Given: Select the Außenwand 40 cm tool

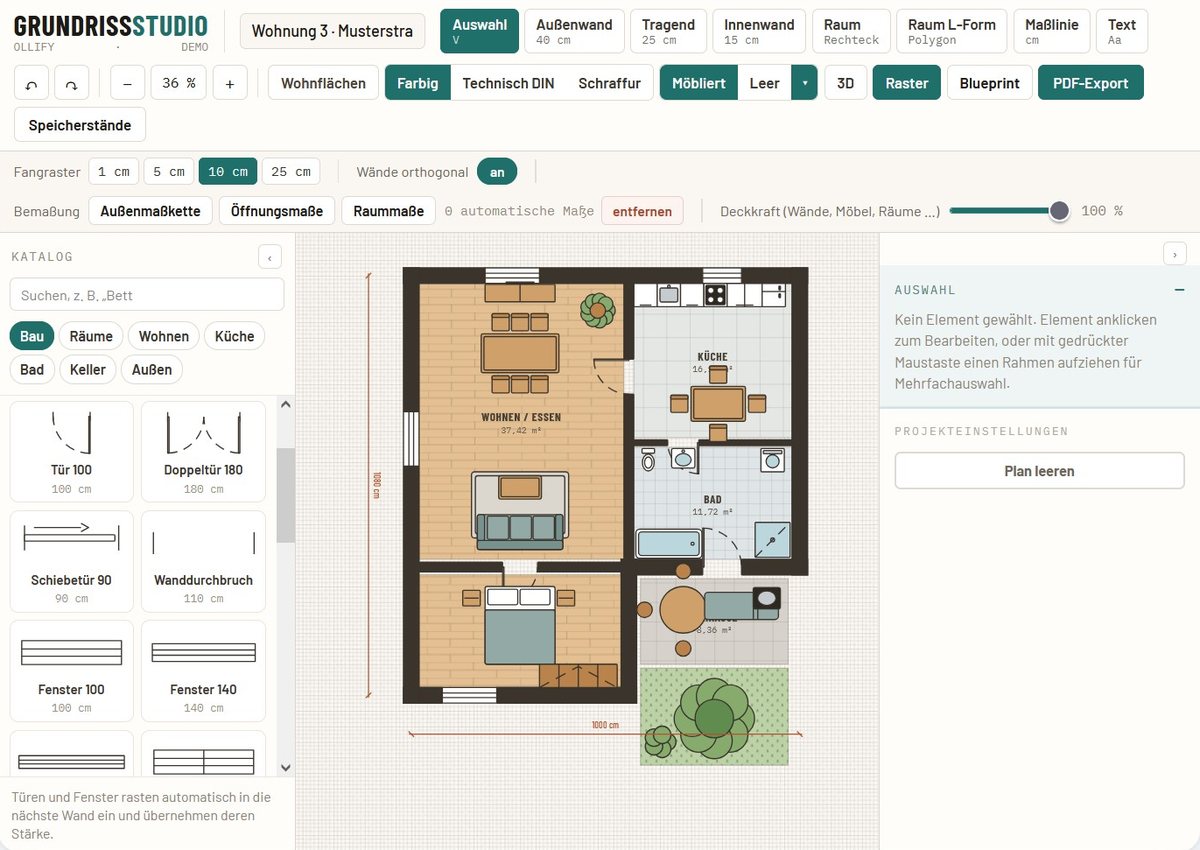Looking at the screenshot, I should pos(573,31).
